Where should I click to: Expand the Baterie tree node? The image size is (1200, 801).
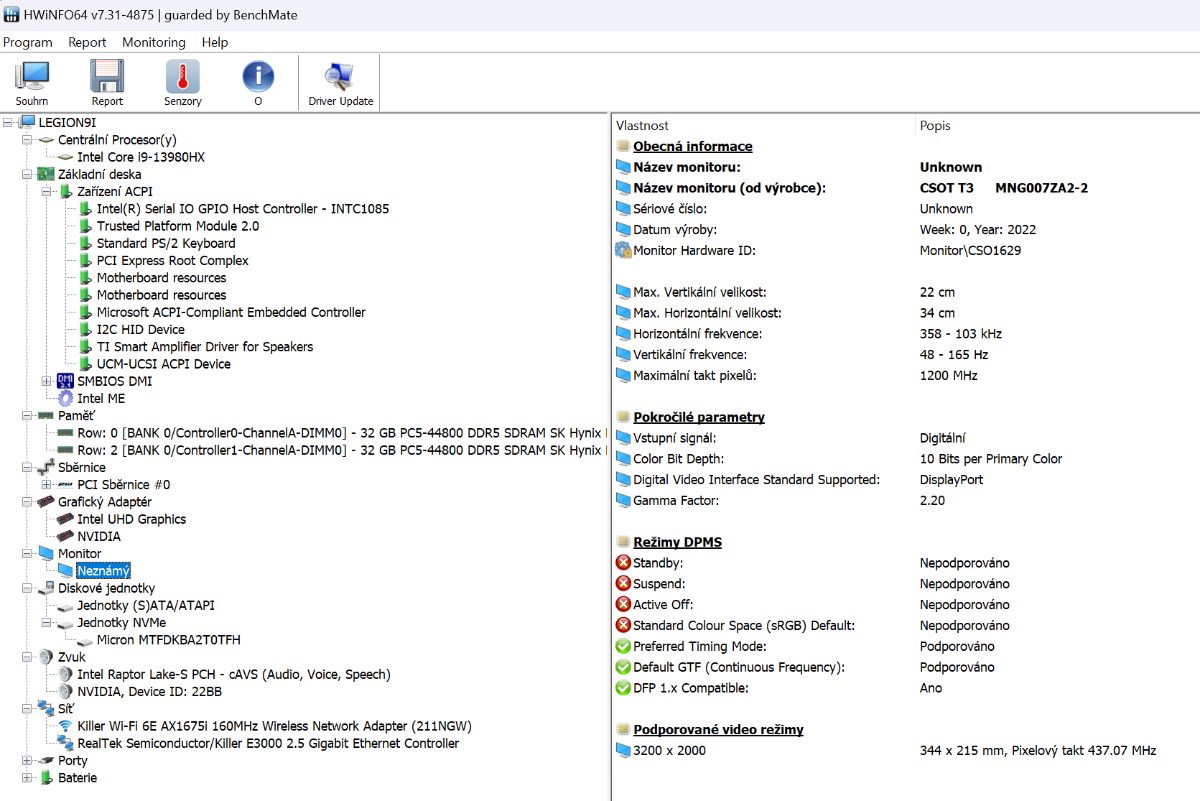coord(27,778)
